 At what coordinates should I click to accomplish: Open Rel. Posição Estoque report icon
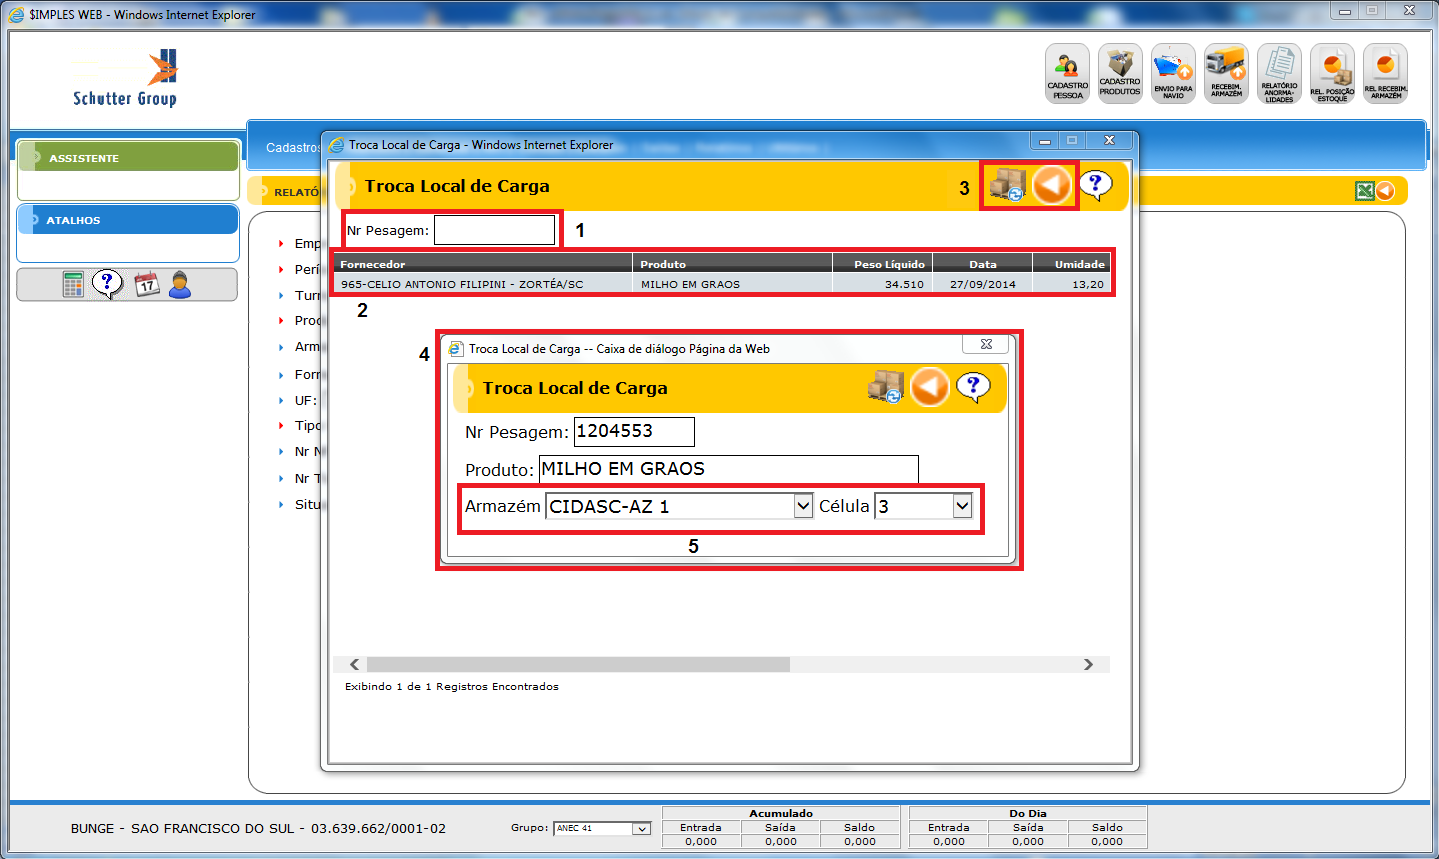click(x=1332, y=73)
